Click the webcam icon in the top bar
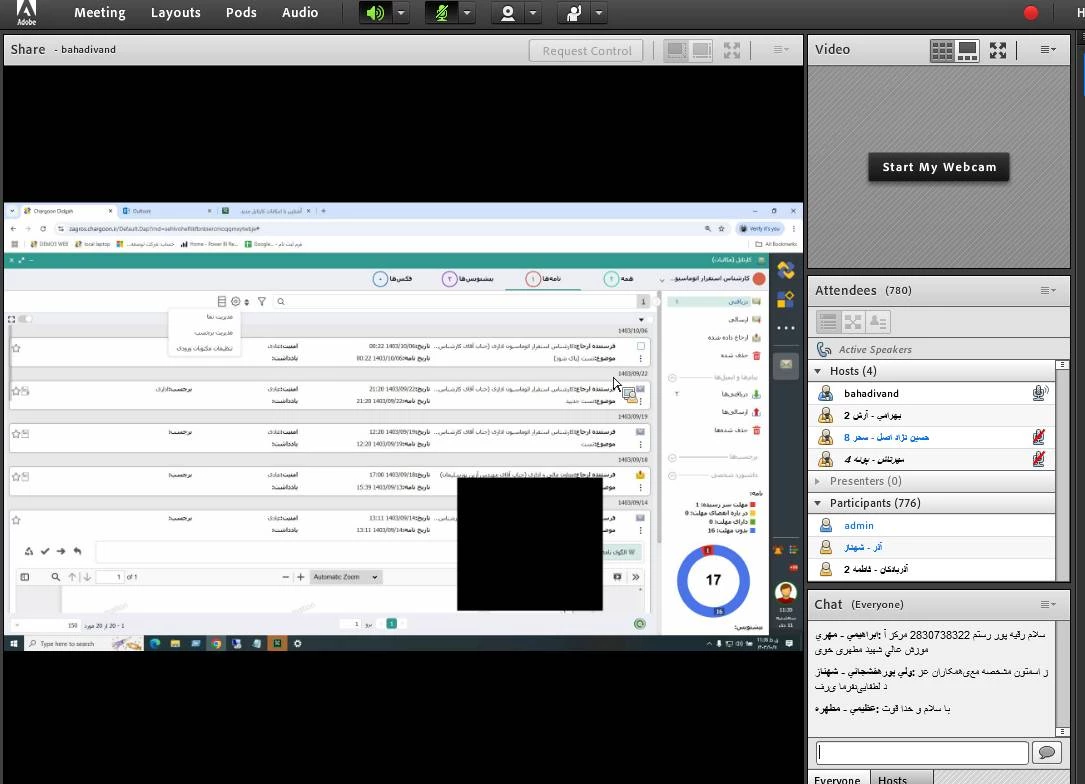 click(x=508, y=13)
